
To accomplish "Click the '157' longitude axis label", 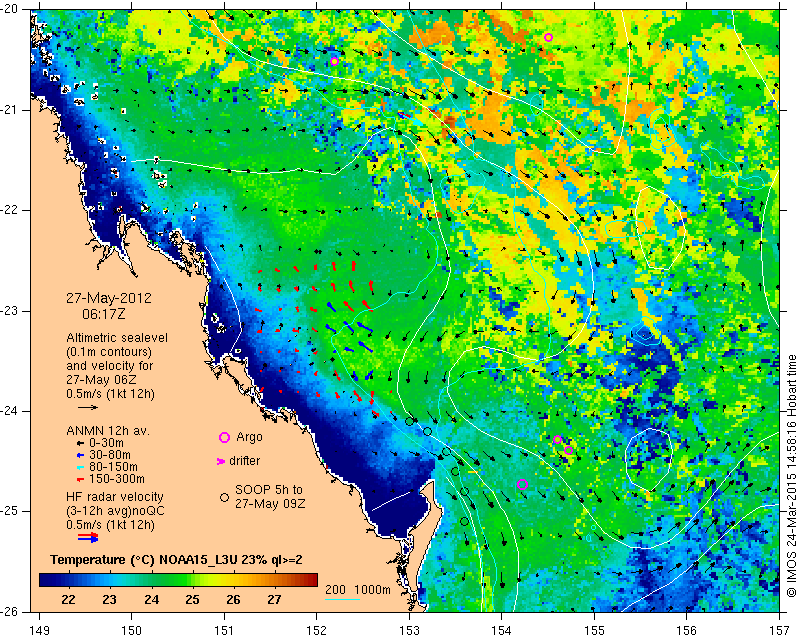I will click(x=780, y=630).
